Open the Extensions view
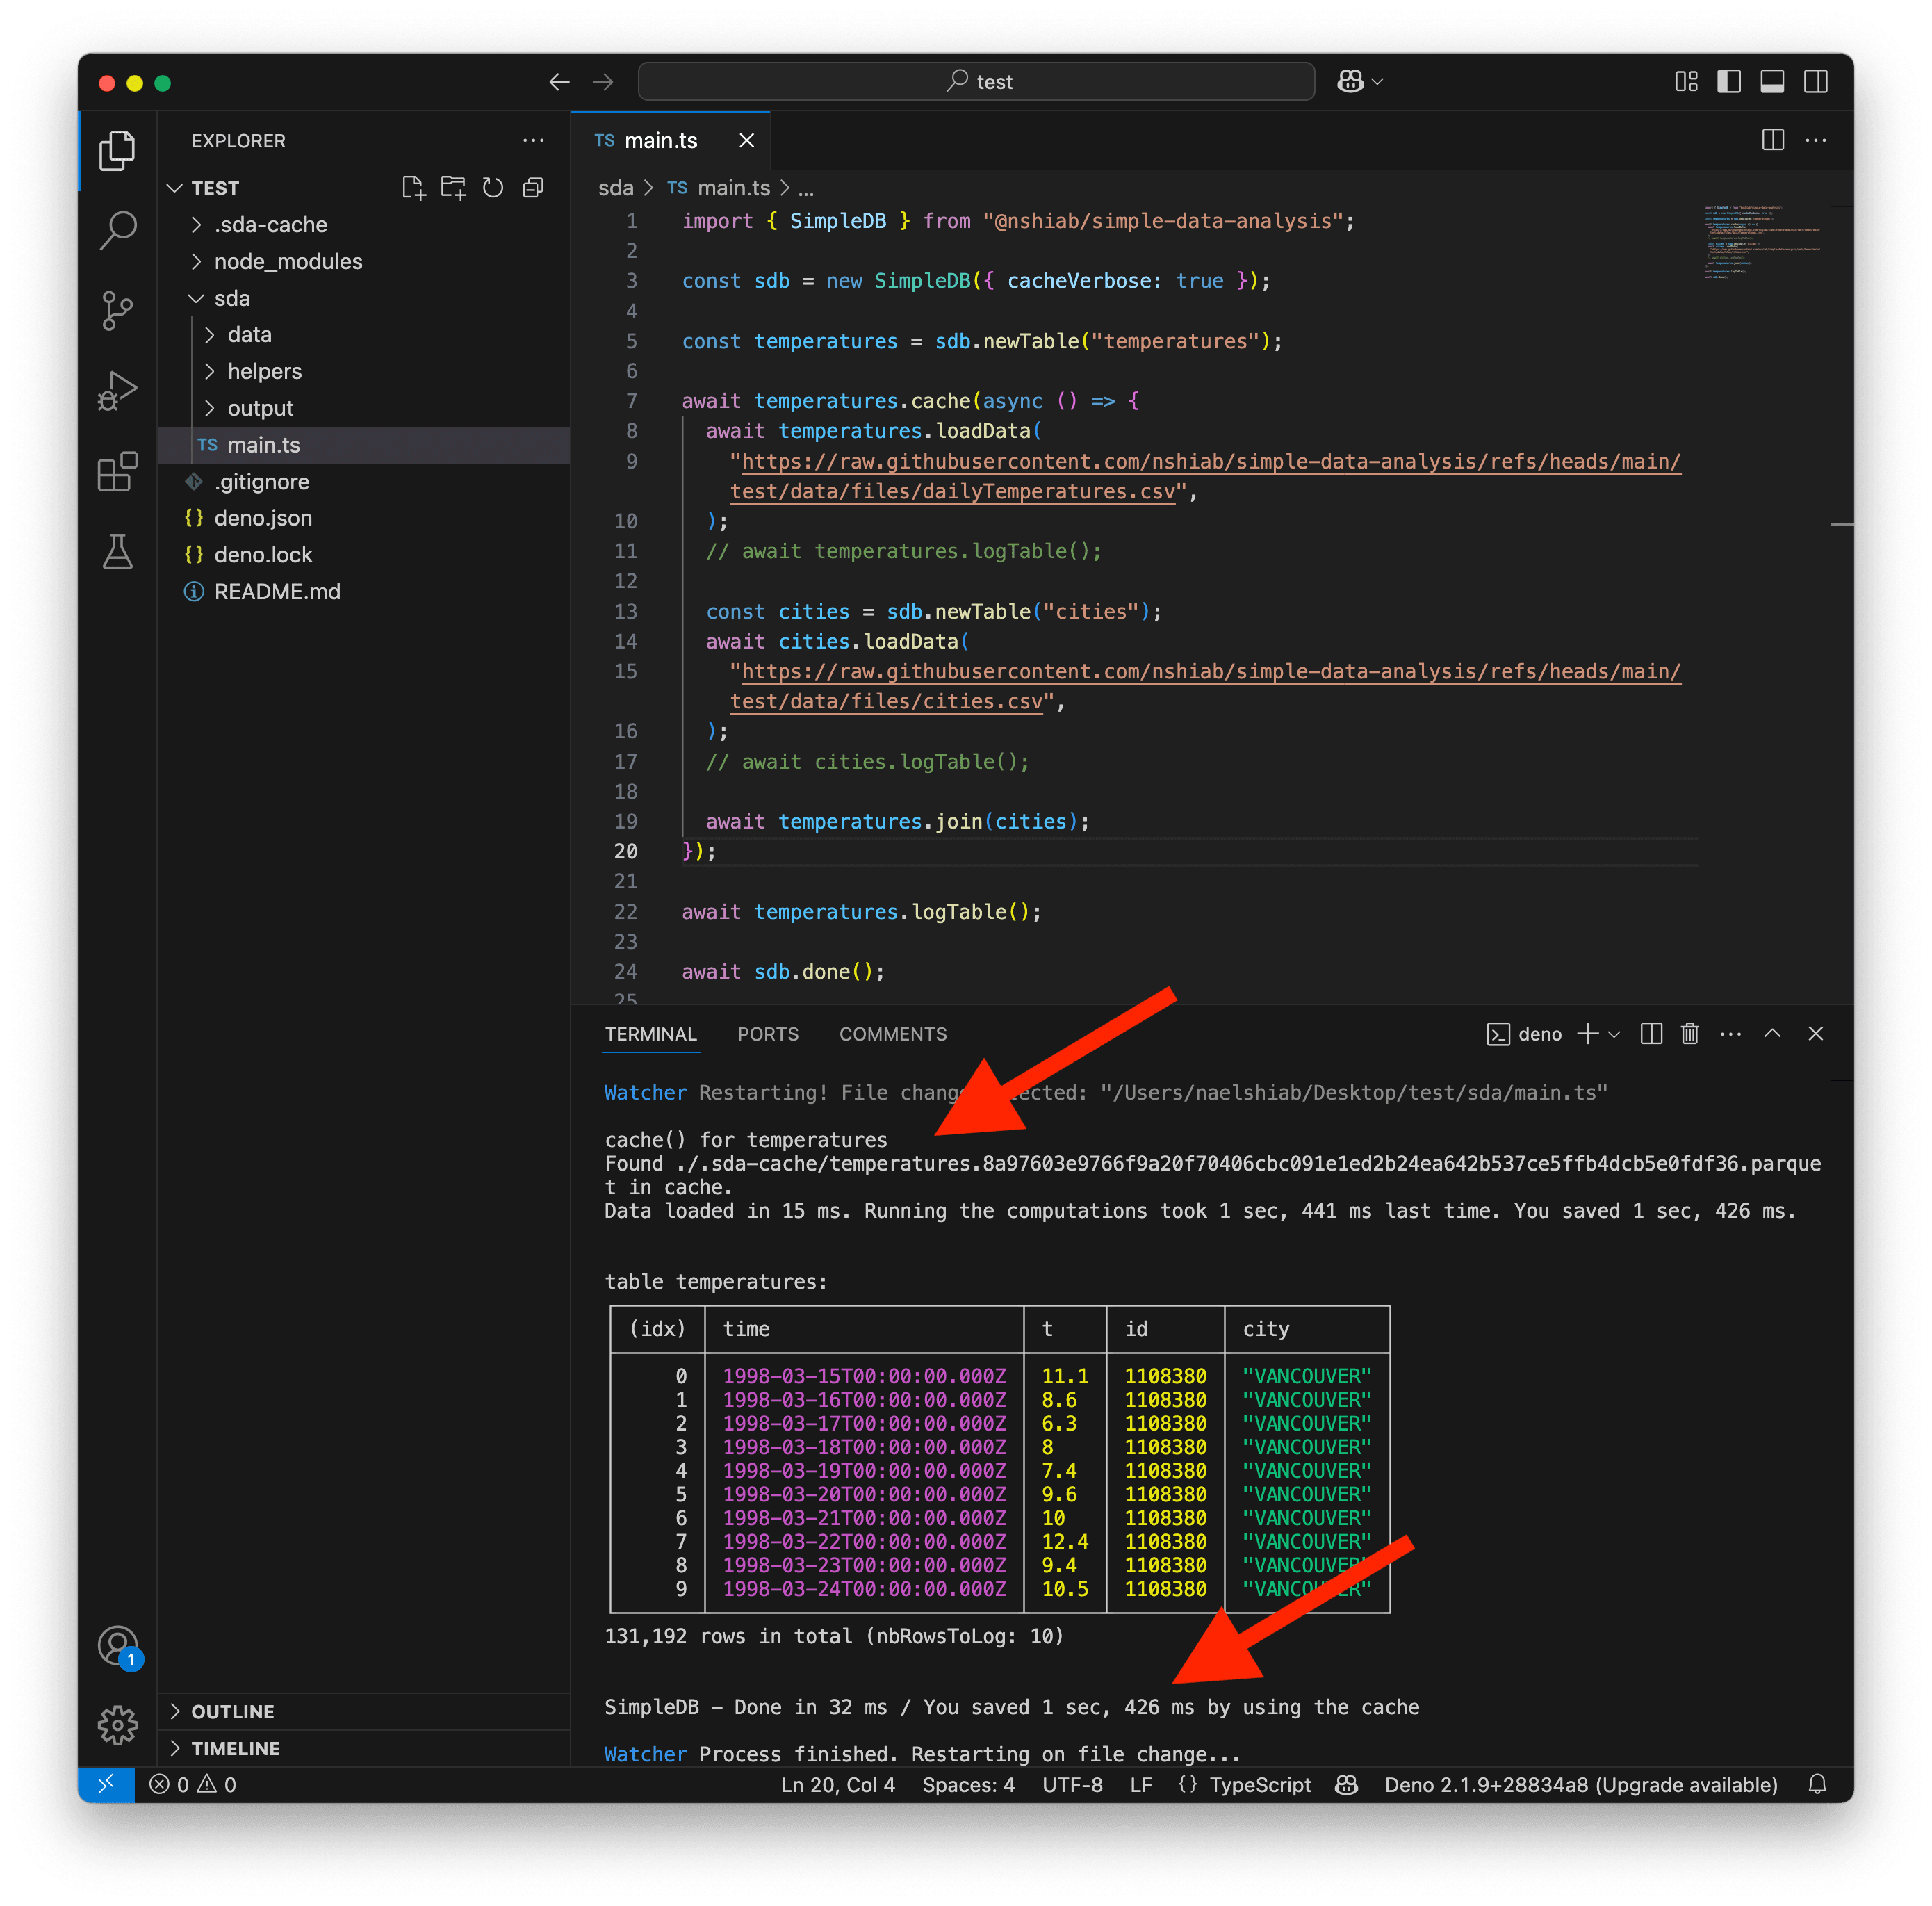Viewport: 1932px width, 1906px height. click(x=117, y=471)
